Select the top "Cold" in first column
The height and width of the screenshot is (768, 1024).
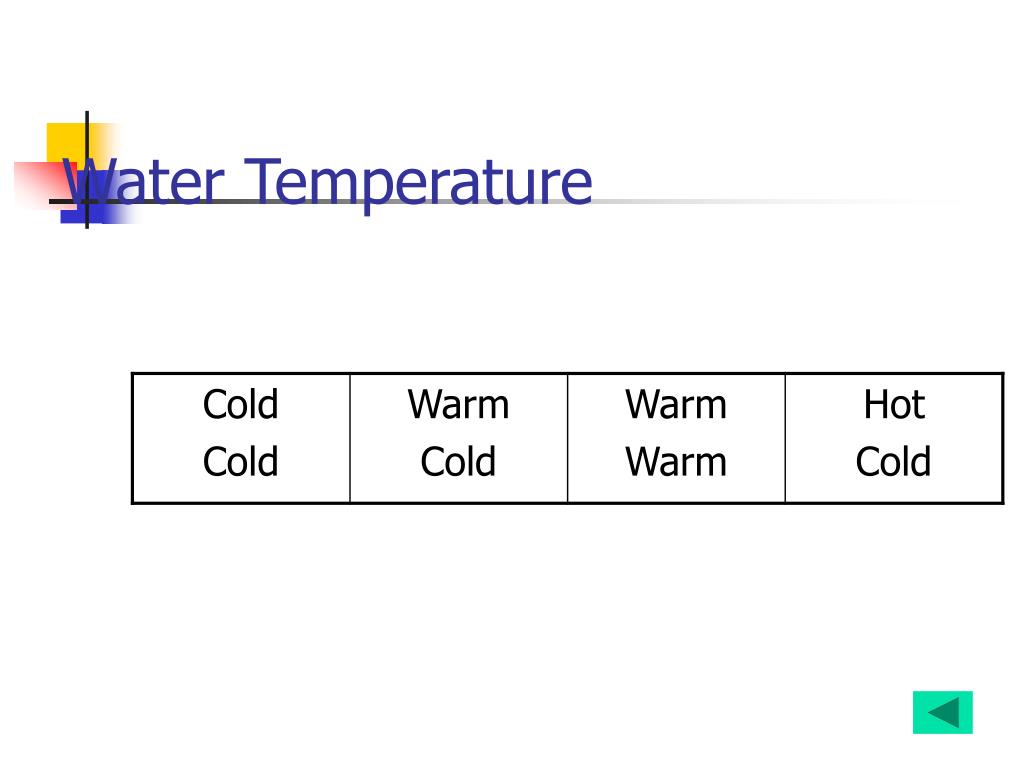point(240,404)
